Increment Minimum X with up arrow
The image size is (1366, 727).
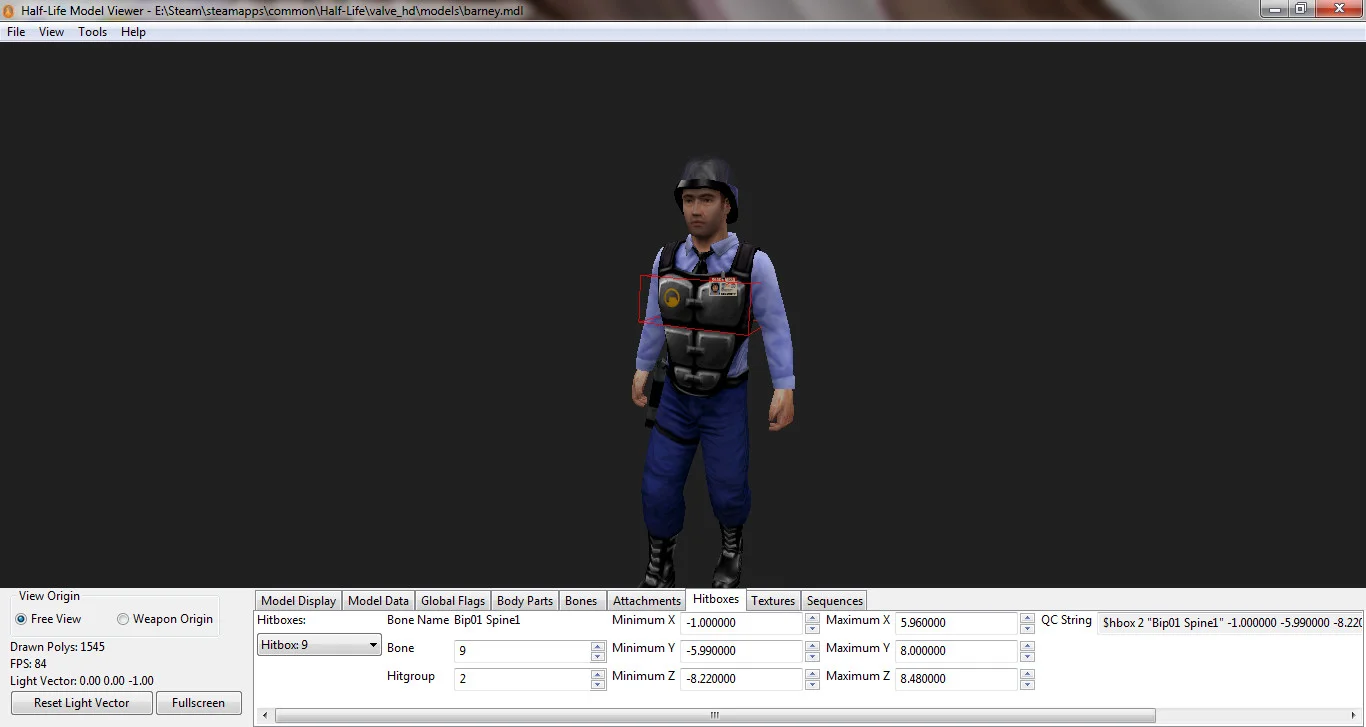pos(811,618)
